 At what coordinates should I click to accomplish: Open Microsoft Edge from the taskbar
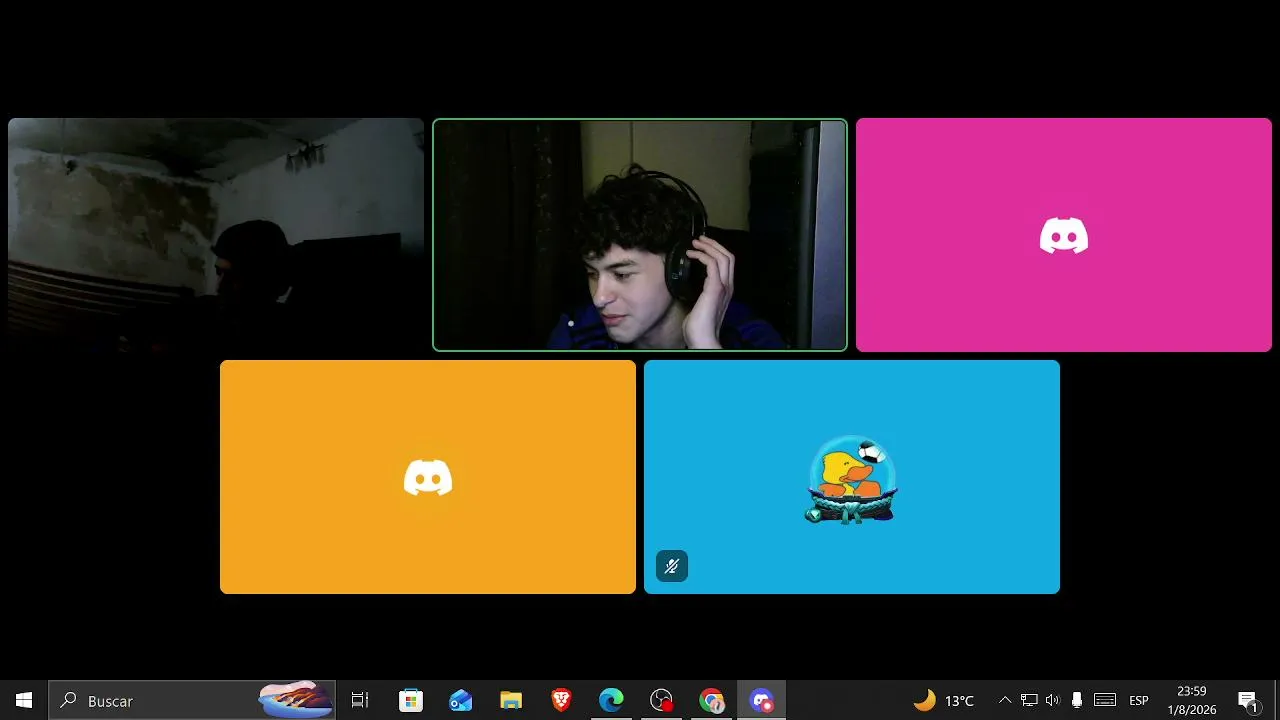click(x=611, y=701)
